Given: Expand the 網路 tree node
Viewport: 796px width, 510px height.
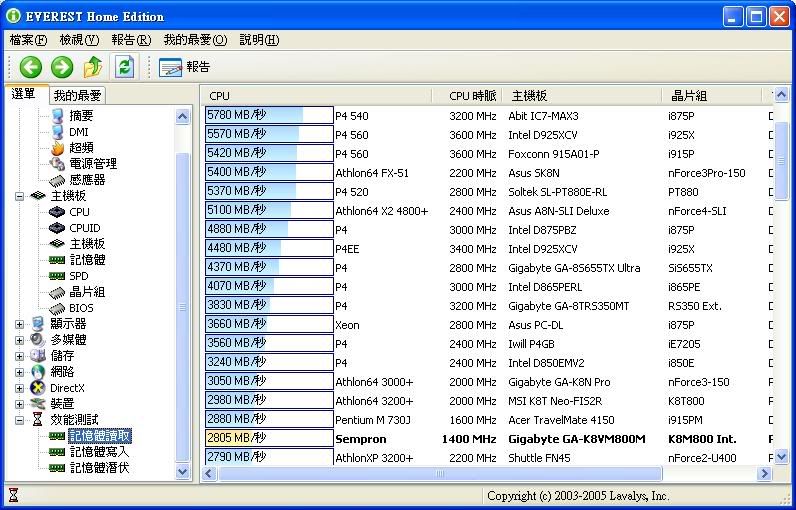Looking at the screenshot, I should 19,372.
